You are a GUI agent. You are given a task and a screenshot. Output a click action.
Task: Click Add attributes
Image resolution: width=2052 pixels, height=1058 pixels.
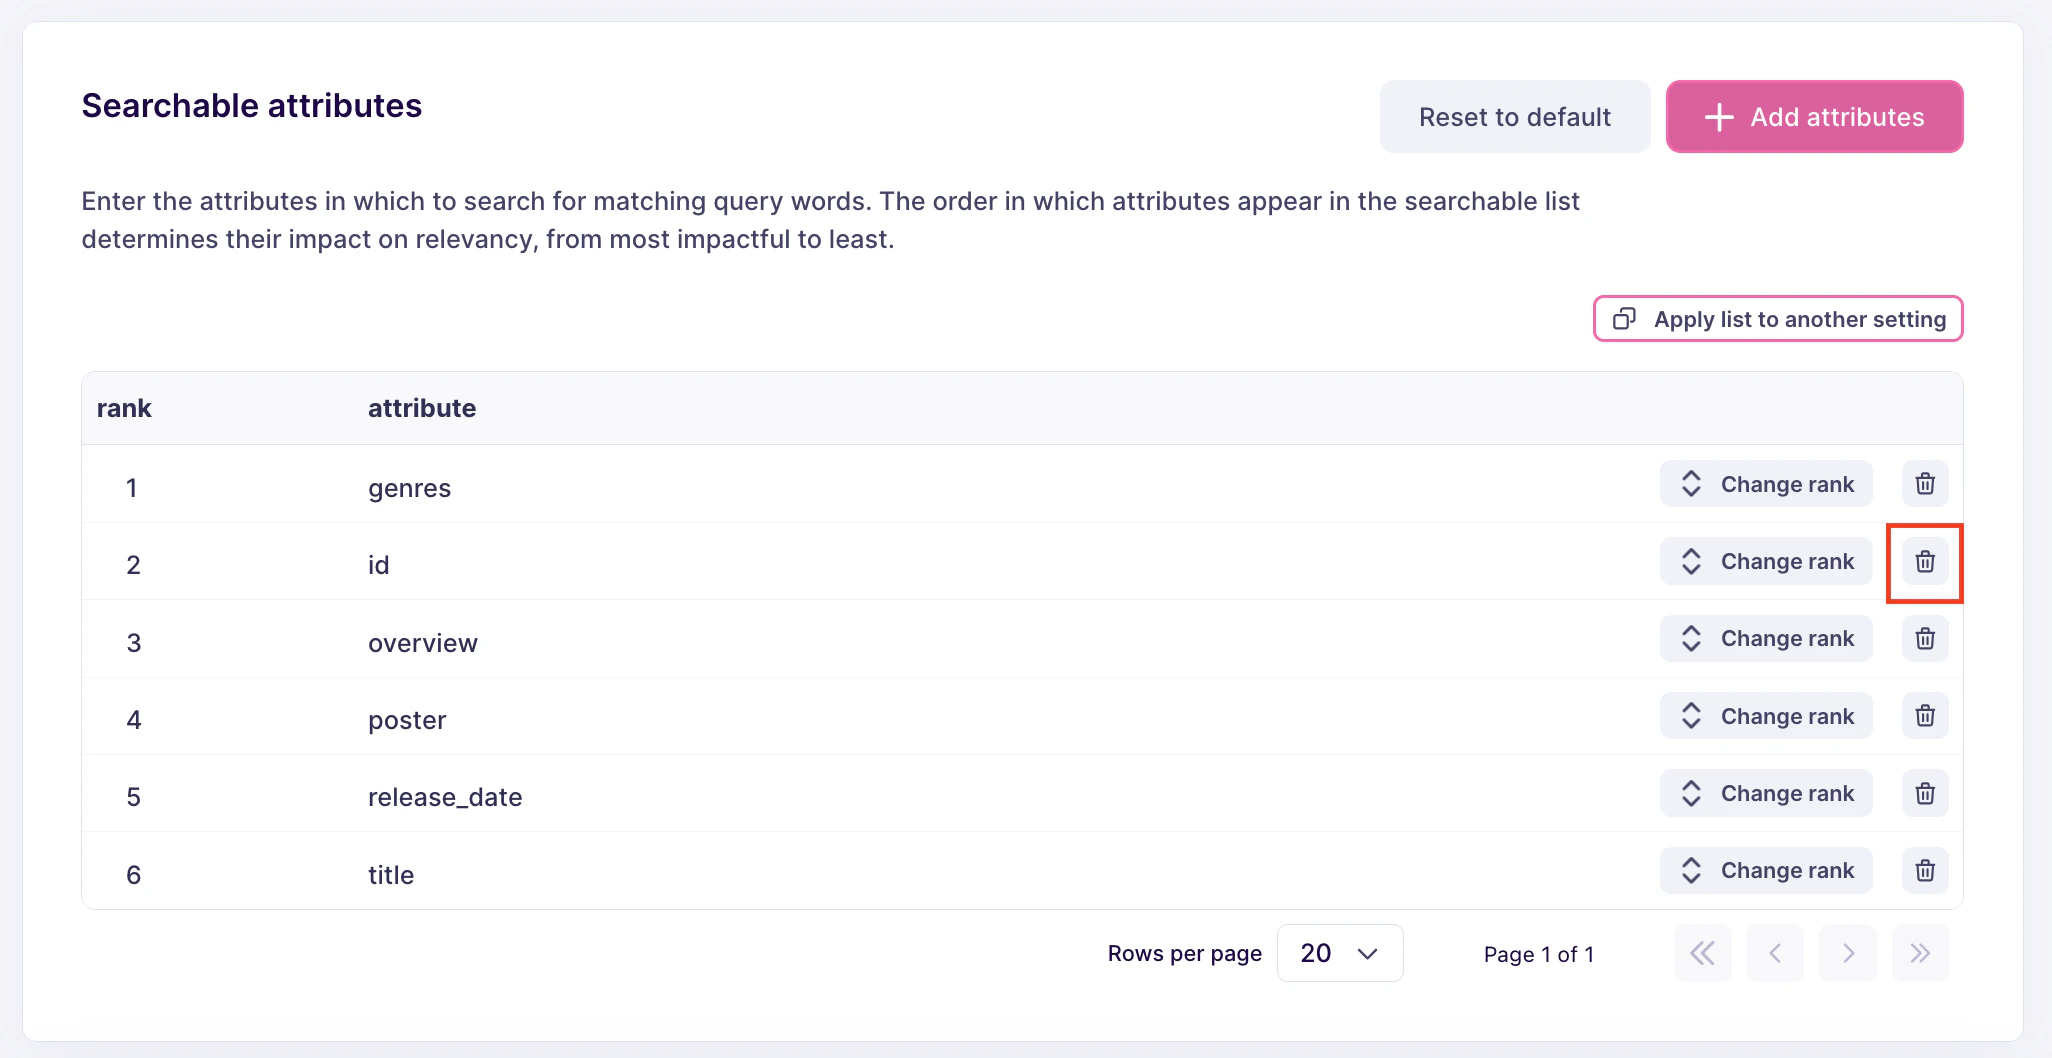click(1813, 117)
